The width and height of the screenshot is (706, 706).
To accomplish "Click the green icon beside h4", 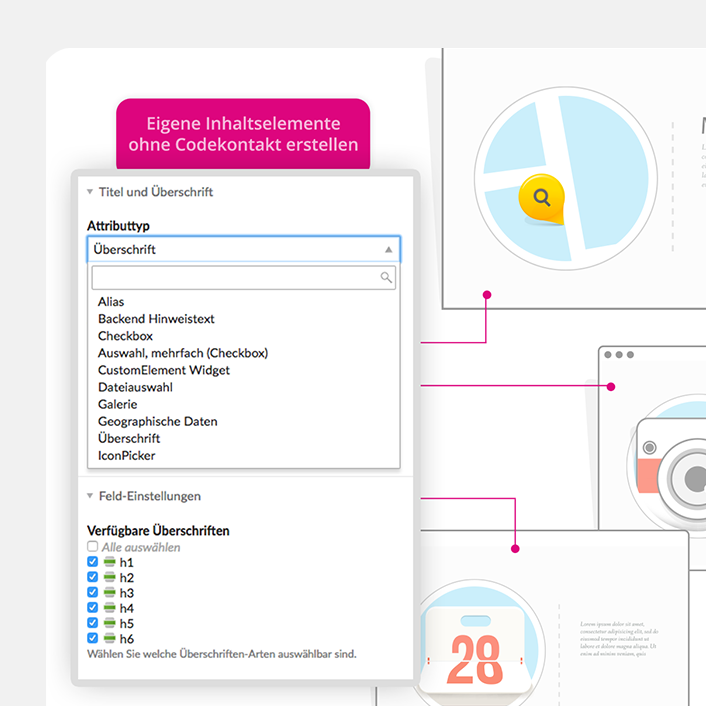I will pos(109,608).
